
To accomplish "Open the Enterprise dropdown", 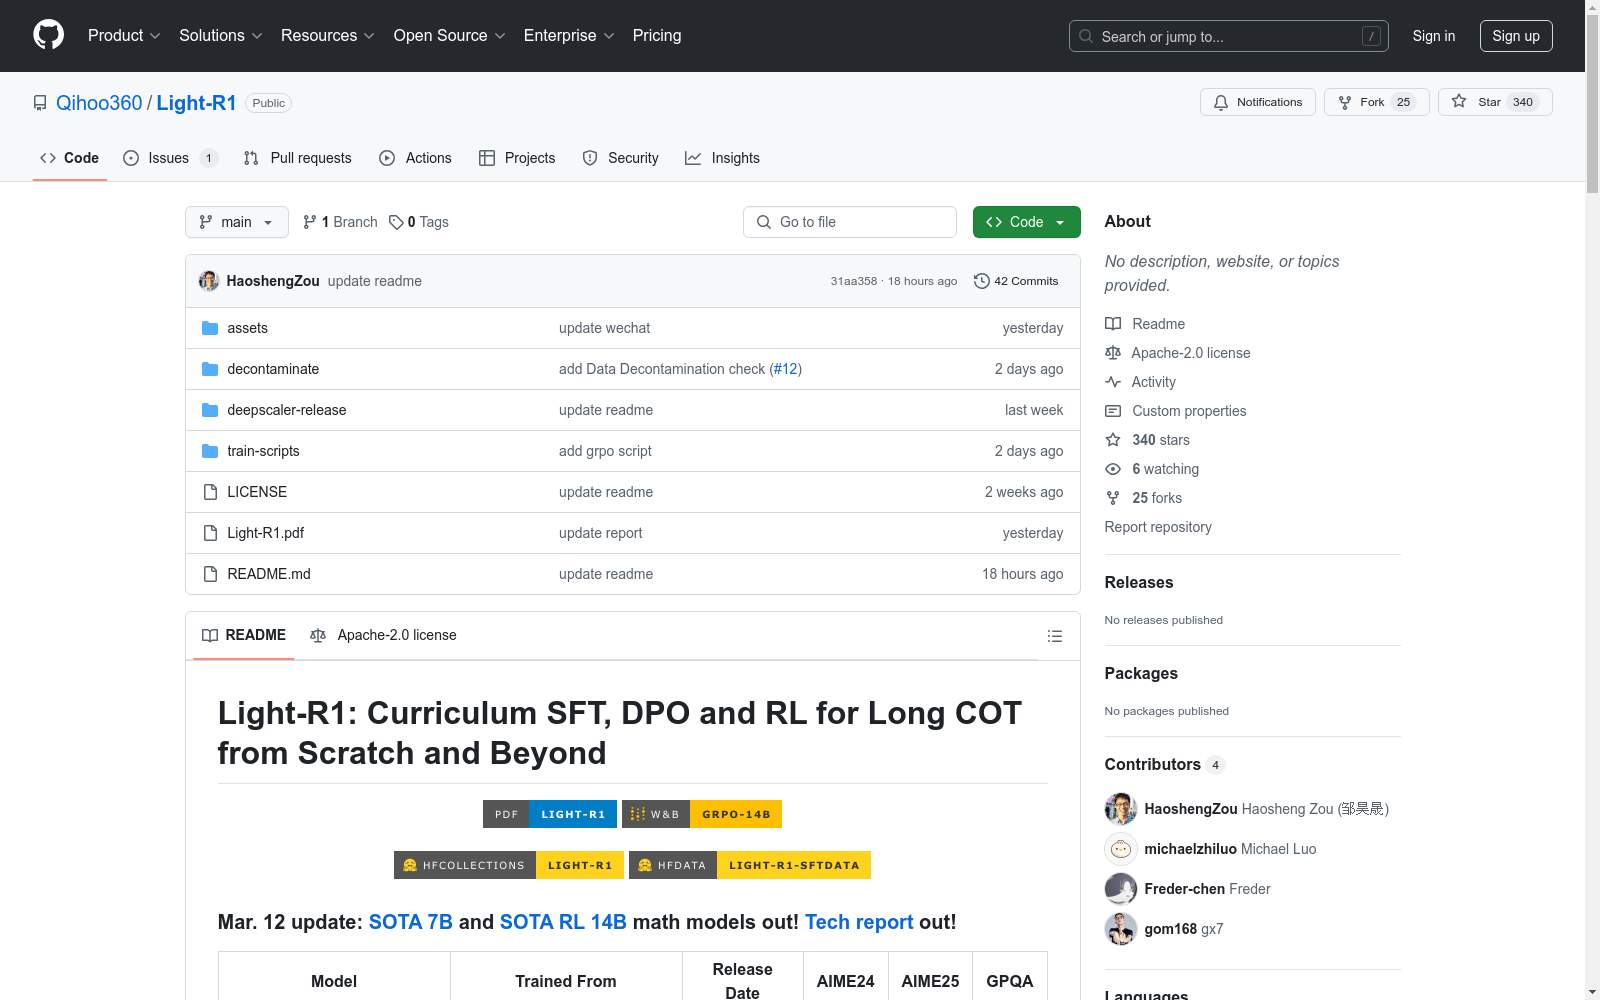I will [569, 36].
